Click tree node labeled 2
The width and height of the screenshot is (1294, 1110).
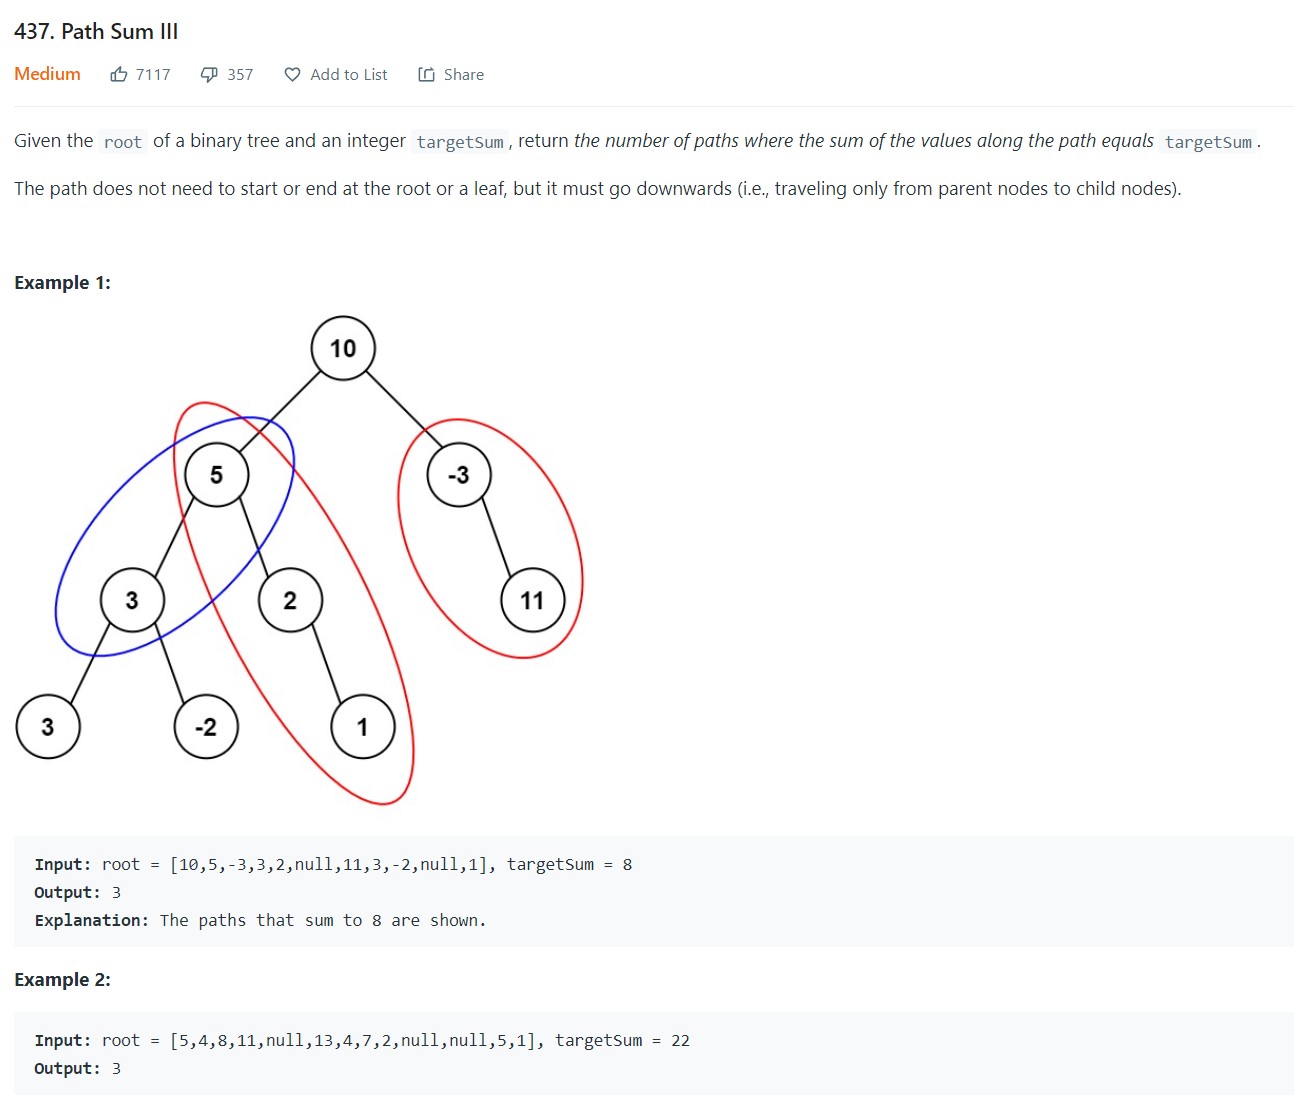point(290,600)
